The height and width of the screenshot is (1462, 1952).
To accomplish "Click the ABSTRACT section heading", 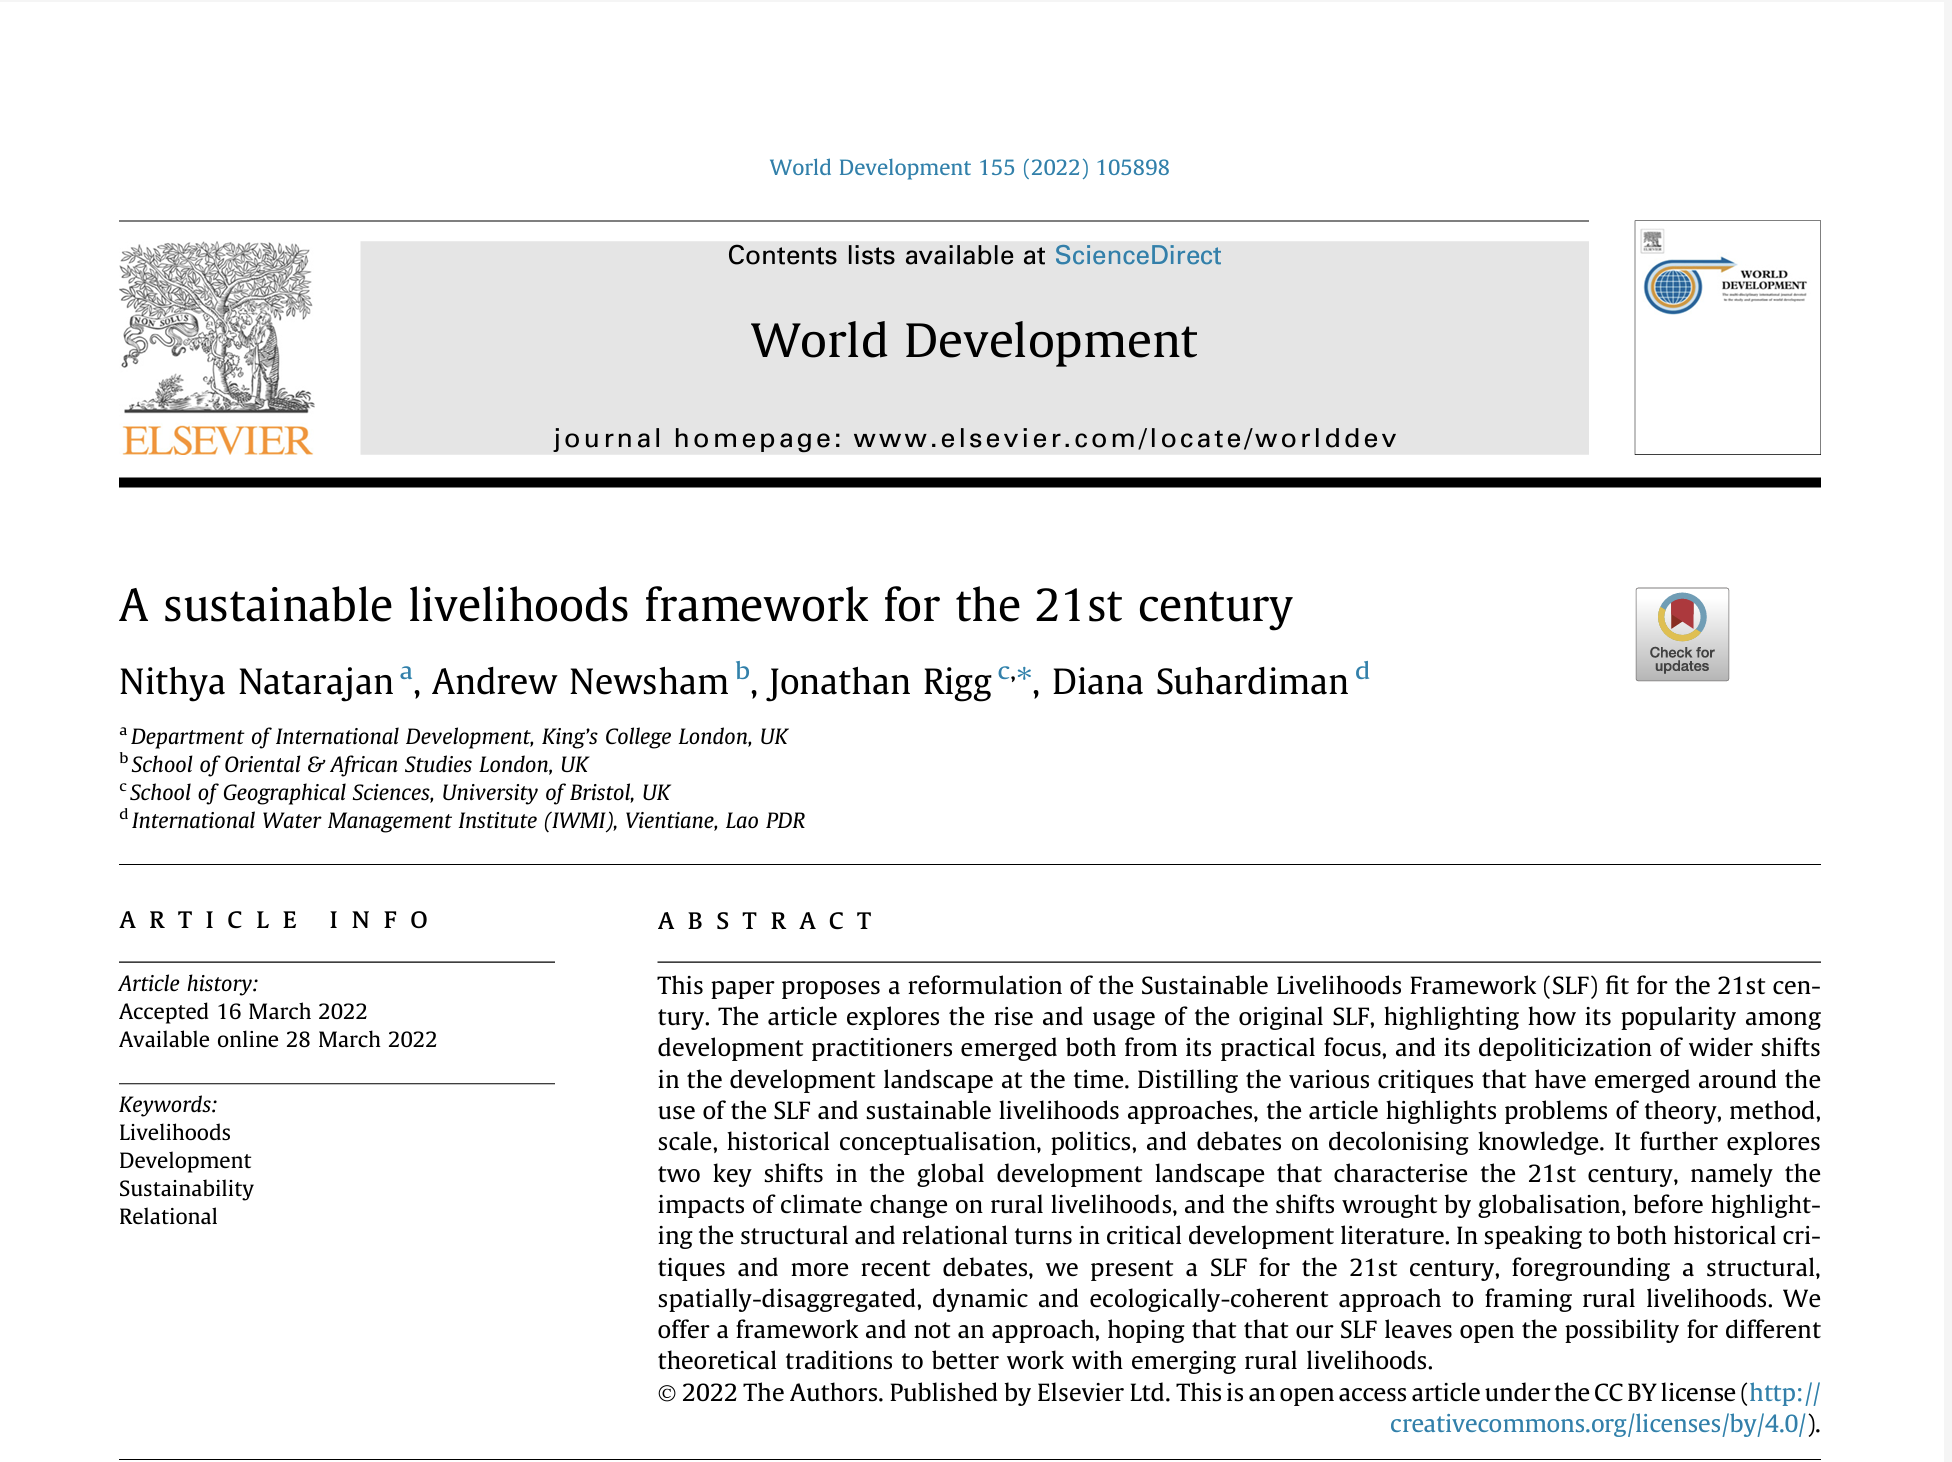I will pos(766,920).
